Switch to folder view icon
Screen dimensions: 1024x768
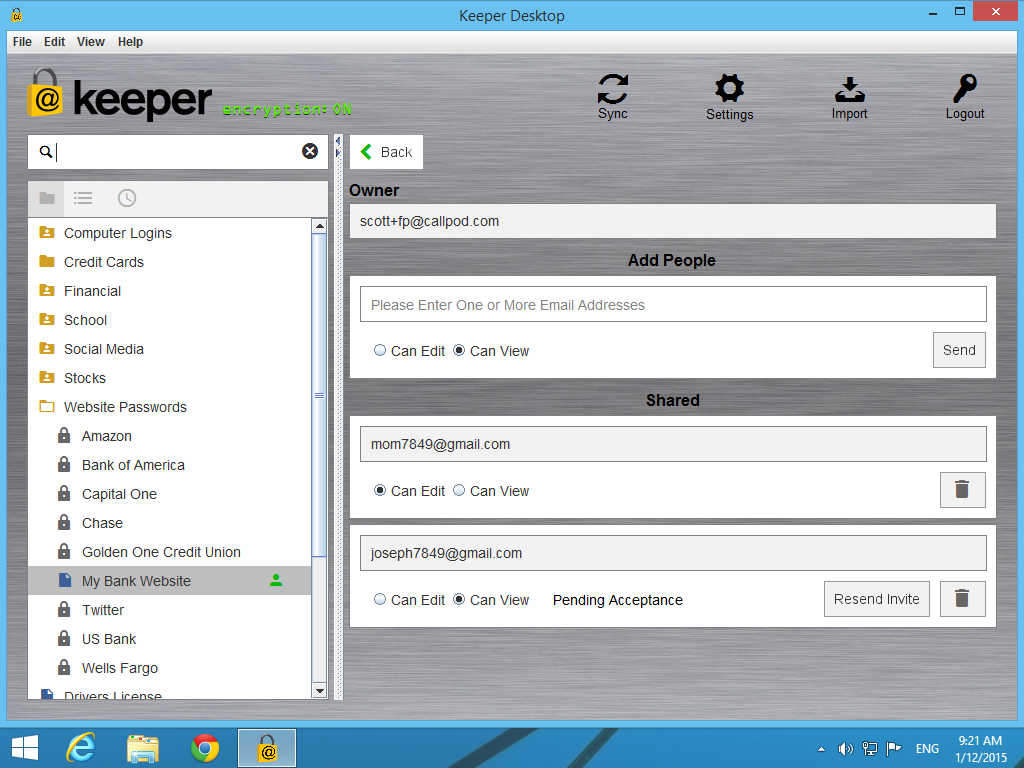(47, 198)
